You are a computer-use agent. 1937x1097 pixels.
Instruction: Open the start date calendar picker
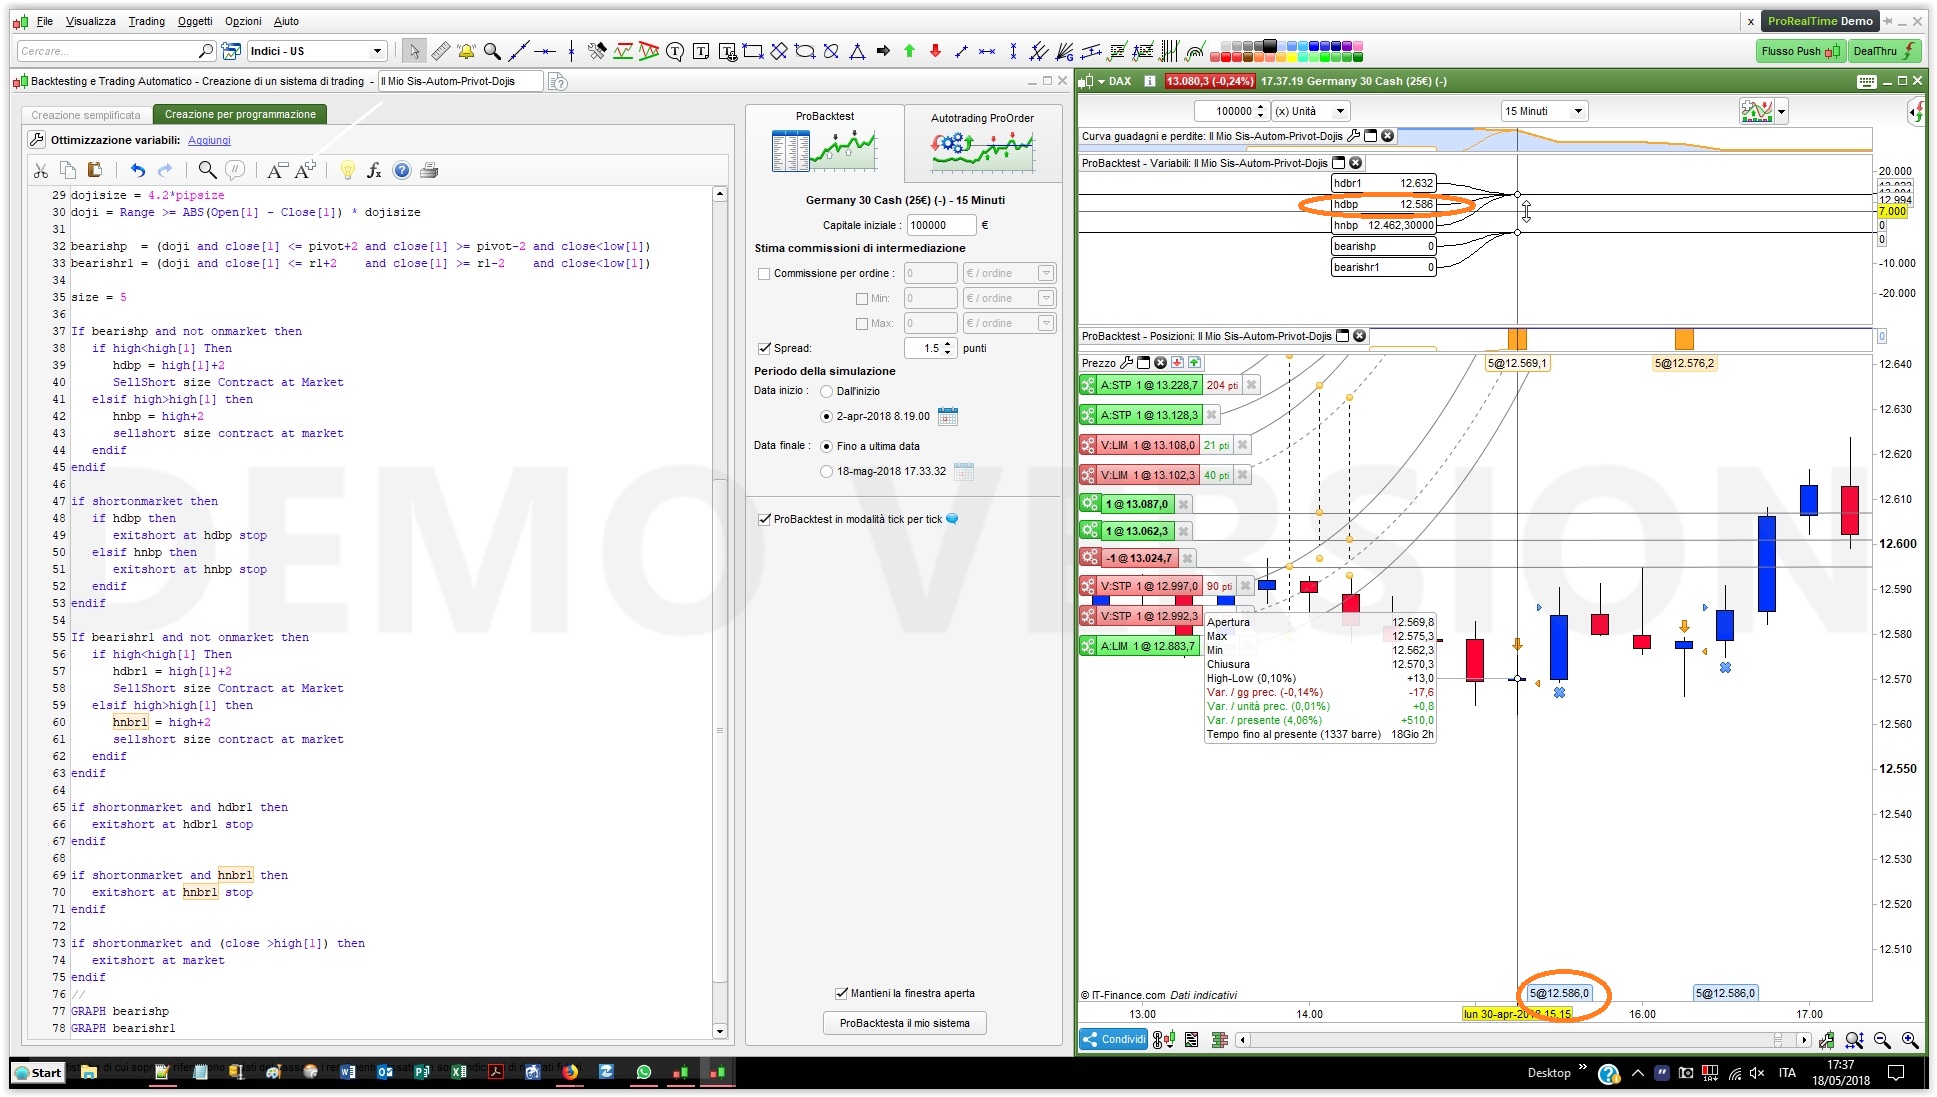click(948, 416)
